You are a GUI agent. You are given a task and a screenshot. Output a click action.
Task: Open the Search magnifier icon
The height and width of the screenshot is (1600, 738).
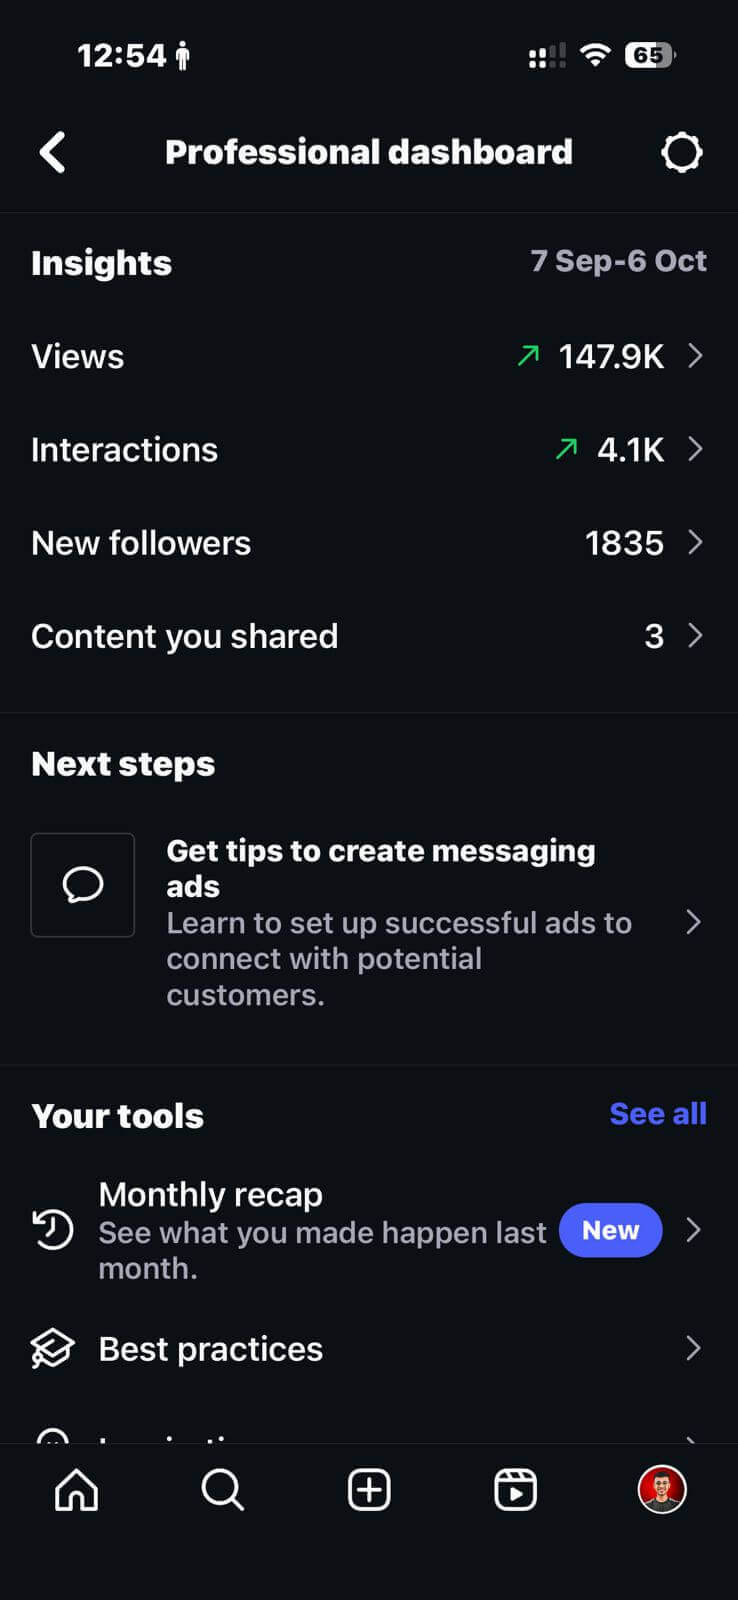[222, 1490]
